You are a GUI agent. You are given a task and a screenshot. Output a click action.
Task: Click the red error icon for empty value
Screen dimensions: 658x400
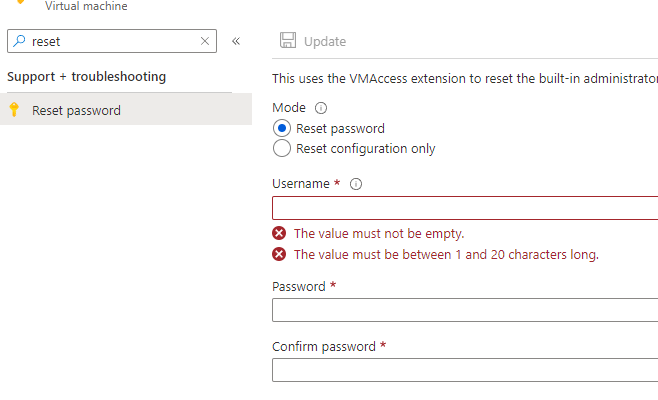pyautogui.click(x=279, y=233)
